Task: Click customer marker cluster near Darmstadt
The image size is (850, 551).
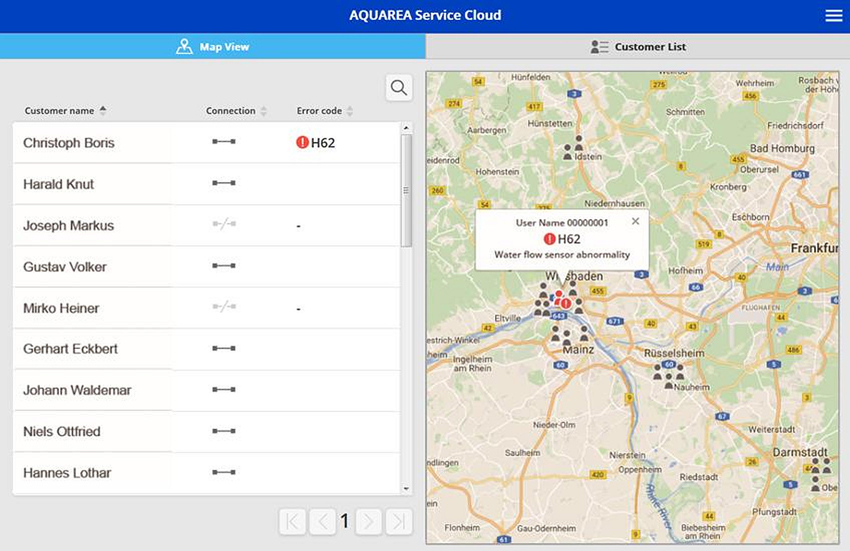Action: (x=821, y=473)
